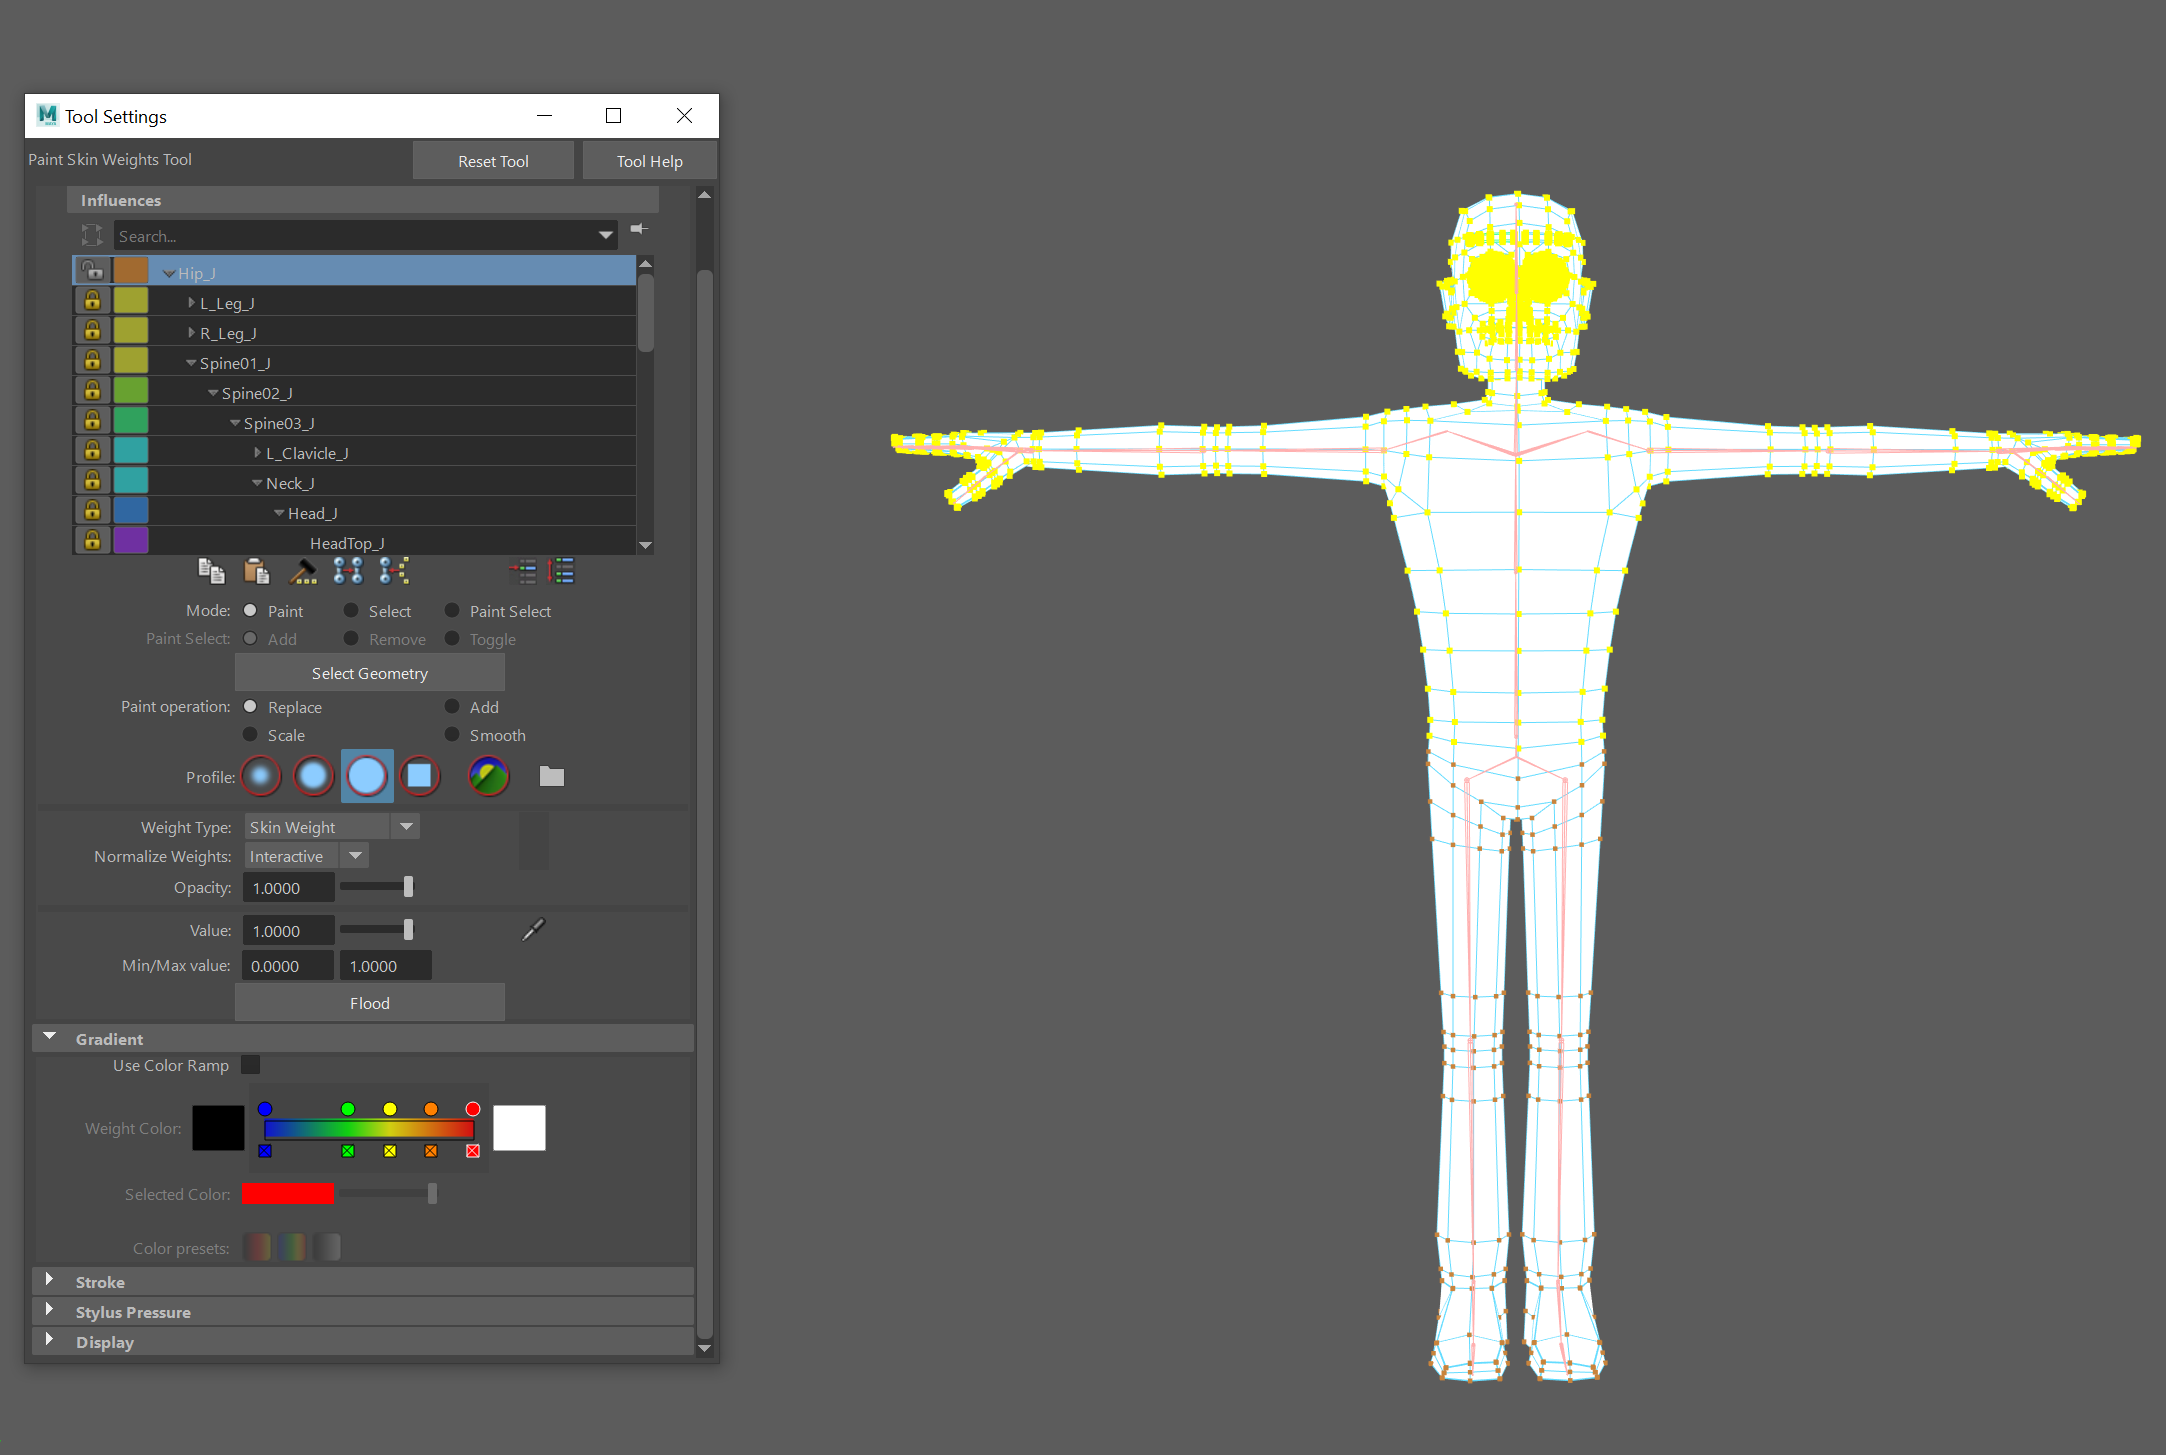This screenshot has height=1455, width=2166.
Task: Open the brush shape folder browser
Action: pos(552,776)
